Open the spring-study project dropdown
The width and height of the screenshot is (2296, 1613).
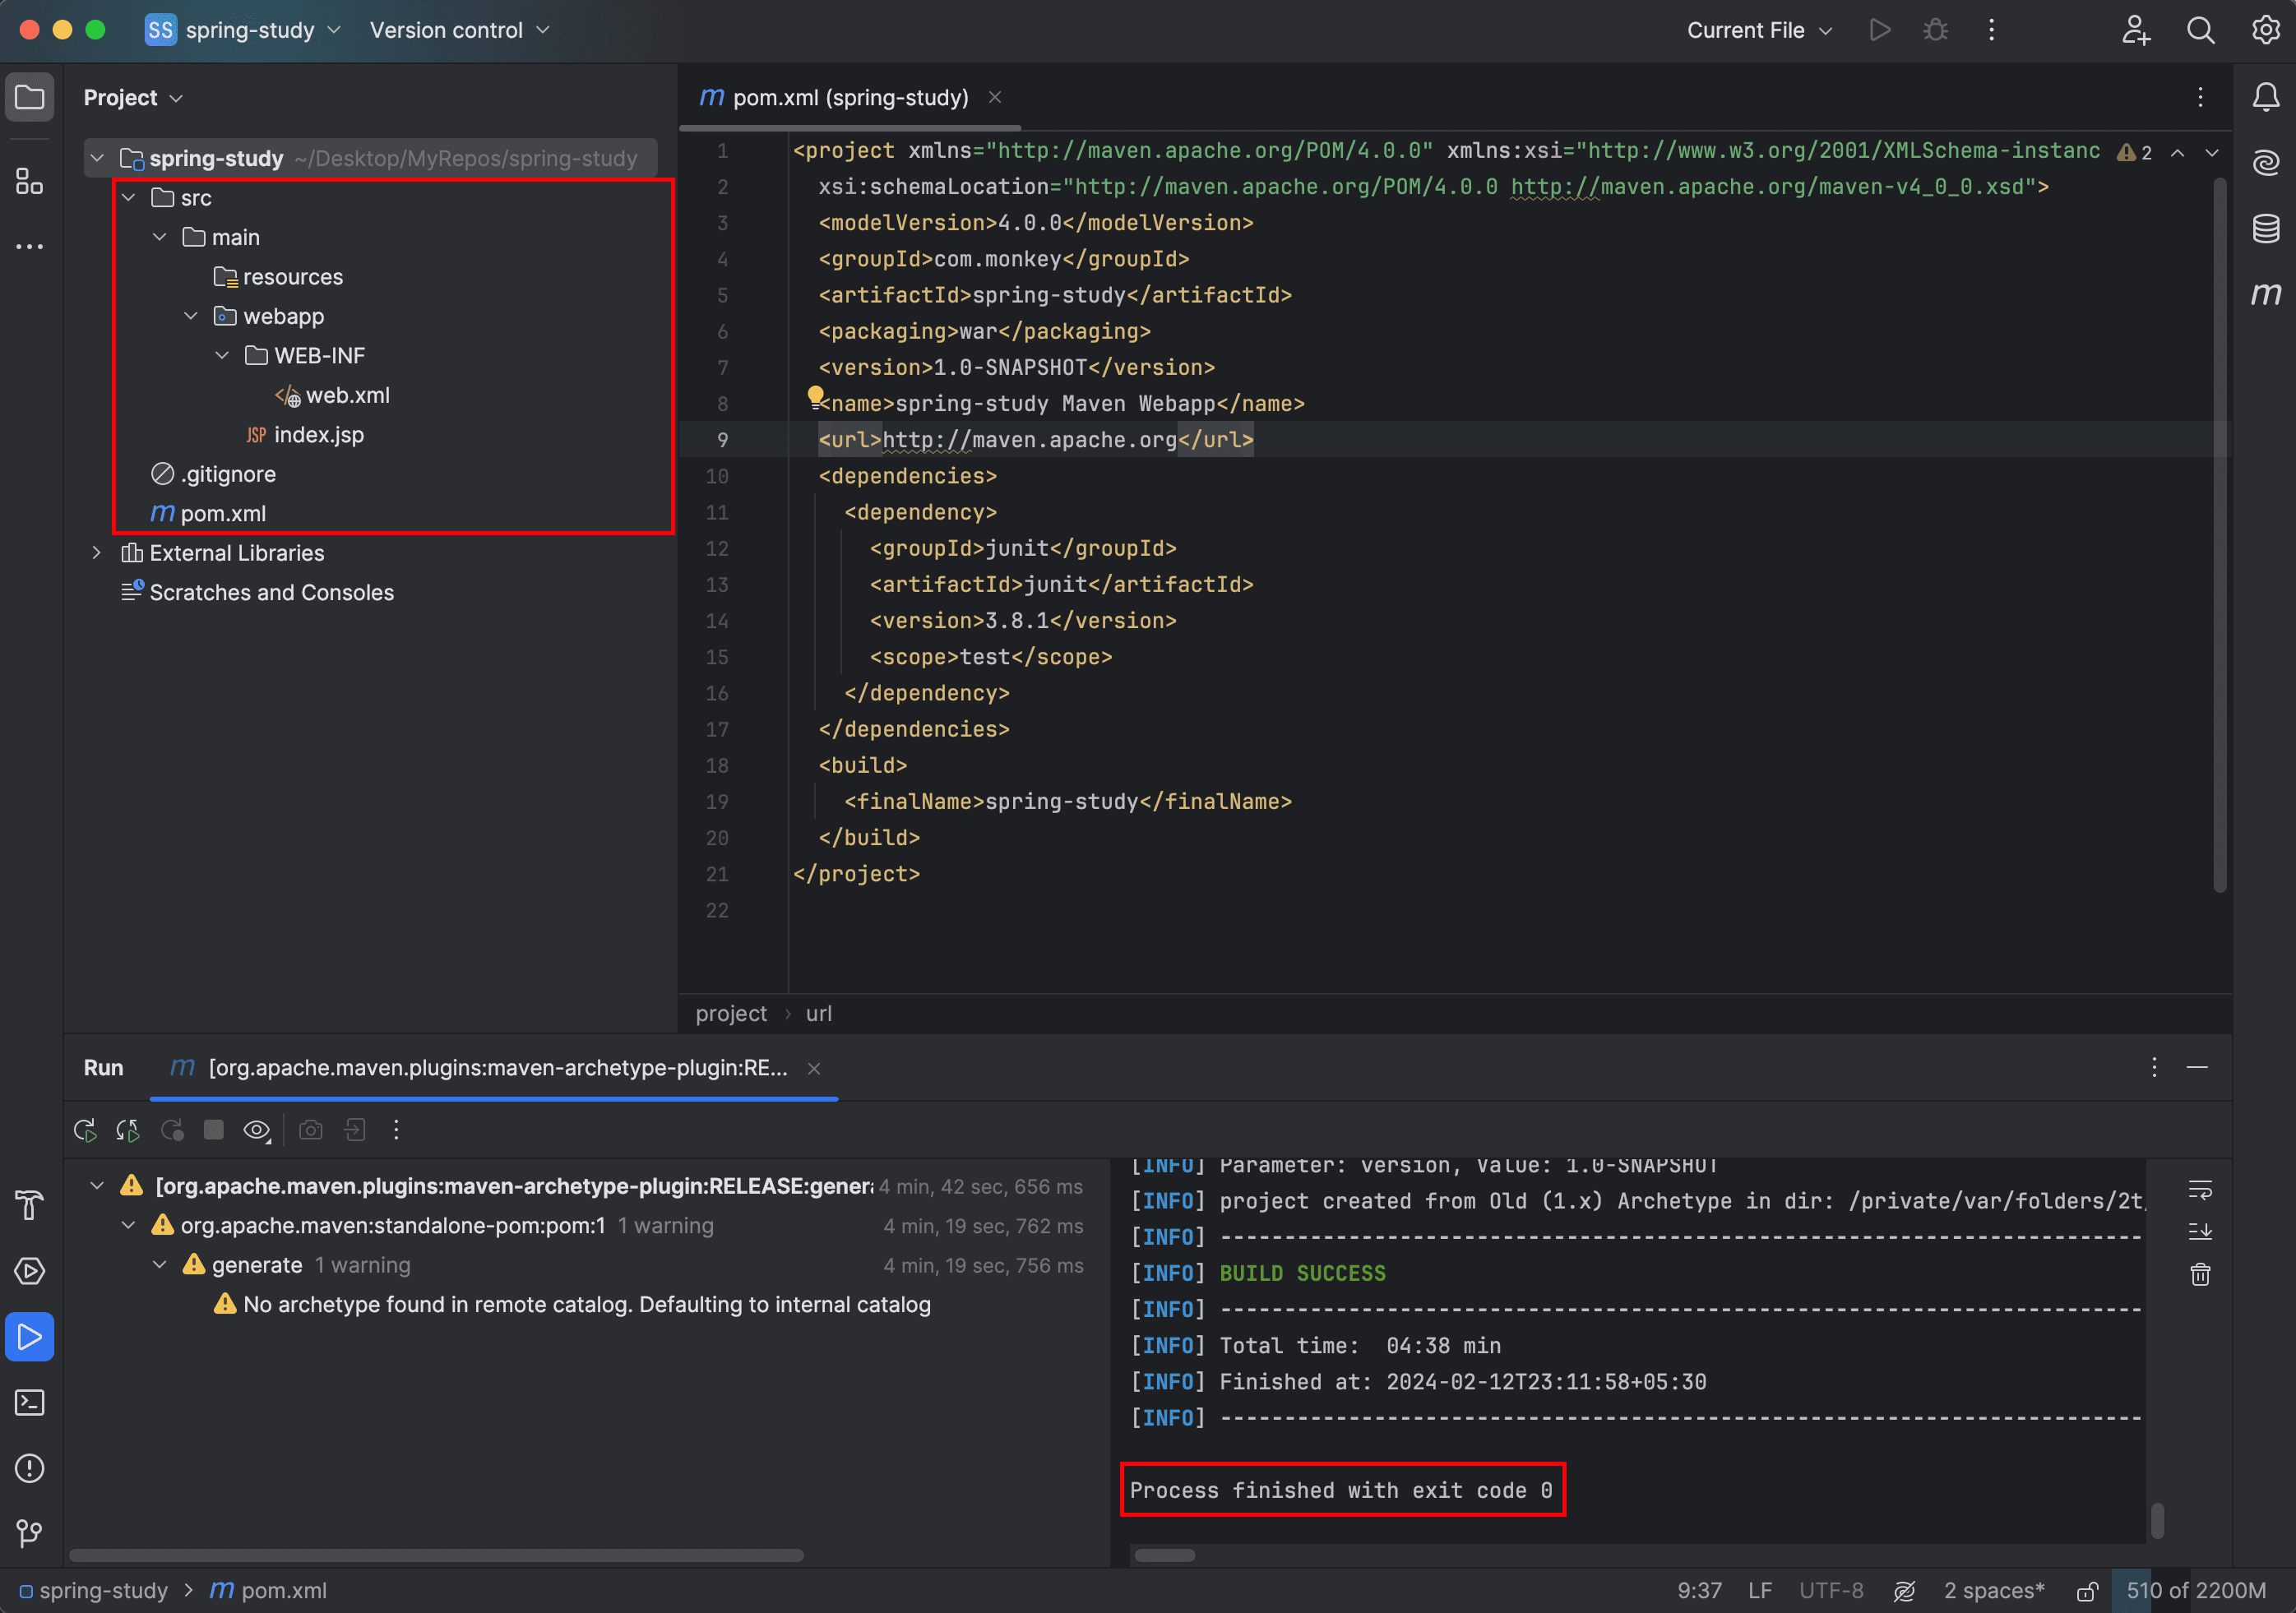pyautogui.click(x=243, y=30)
